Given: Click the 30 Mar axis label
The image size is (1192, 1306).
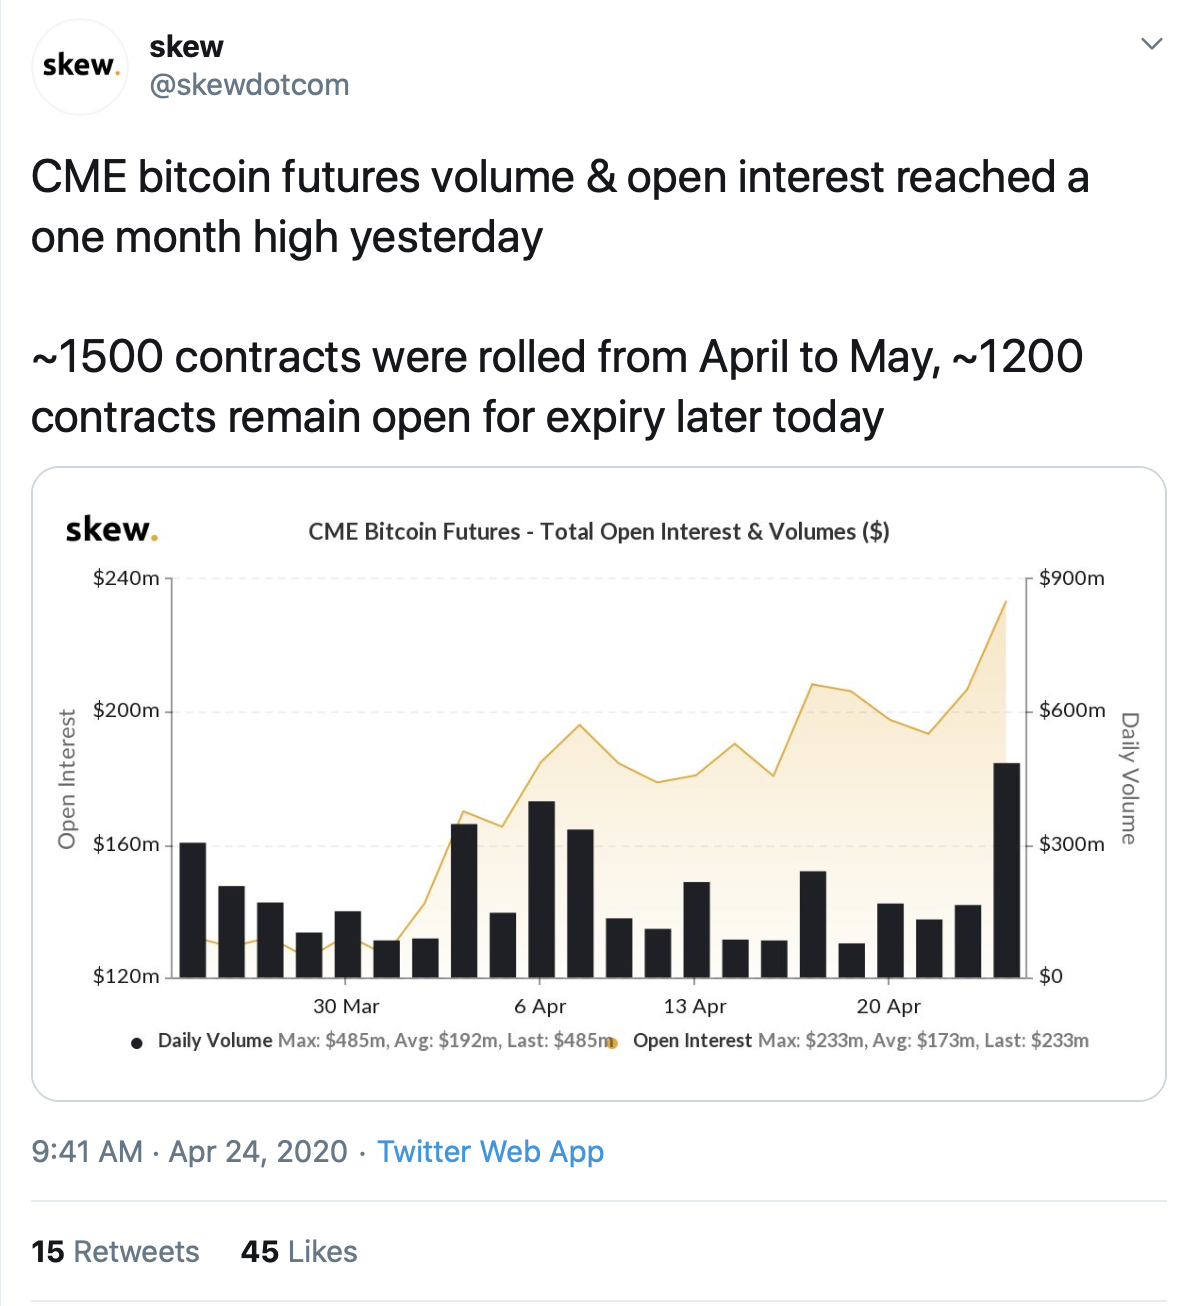Looking at the screenshot, I should (346, 1006).
